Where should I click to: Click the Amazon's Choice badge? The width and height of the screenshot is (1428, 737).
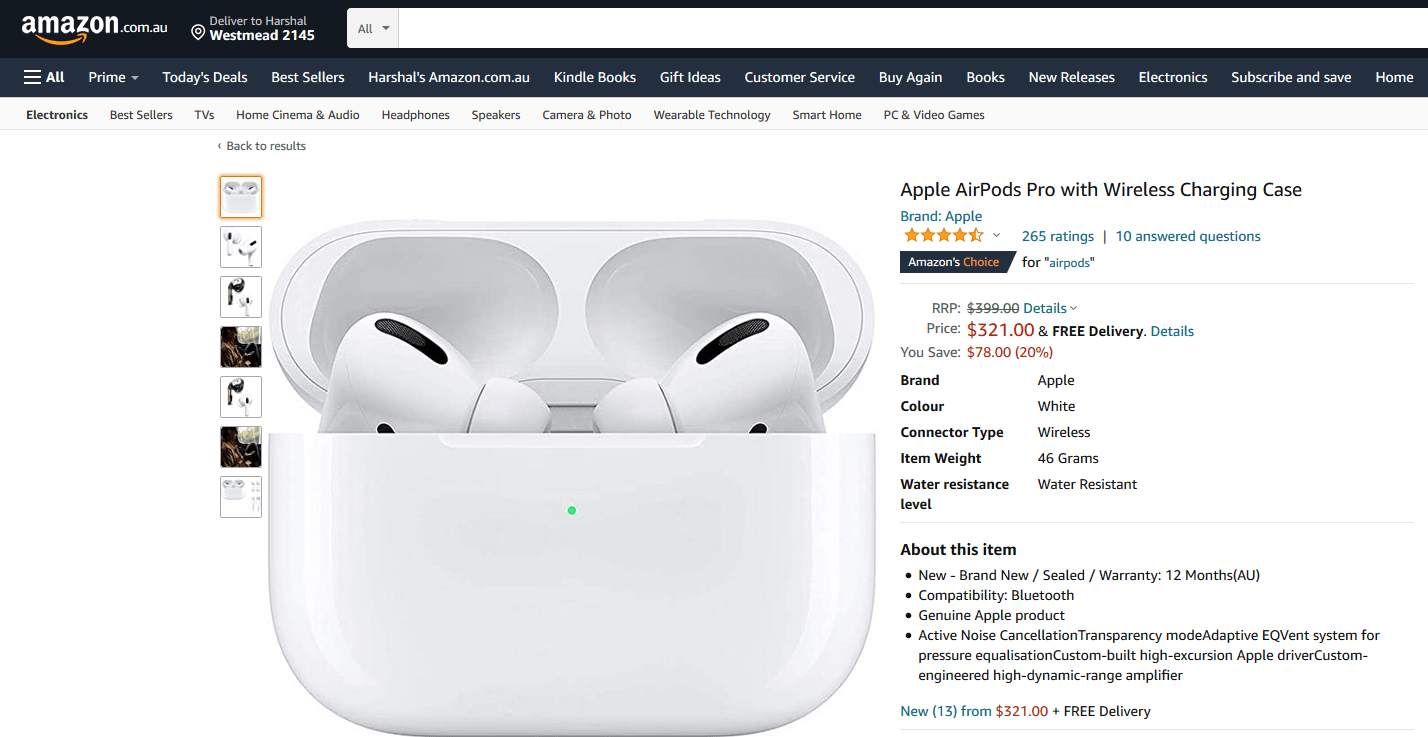coord(953,262)
